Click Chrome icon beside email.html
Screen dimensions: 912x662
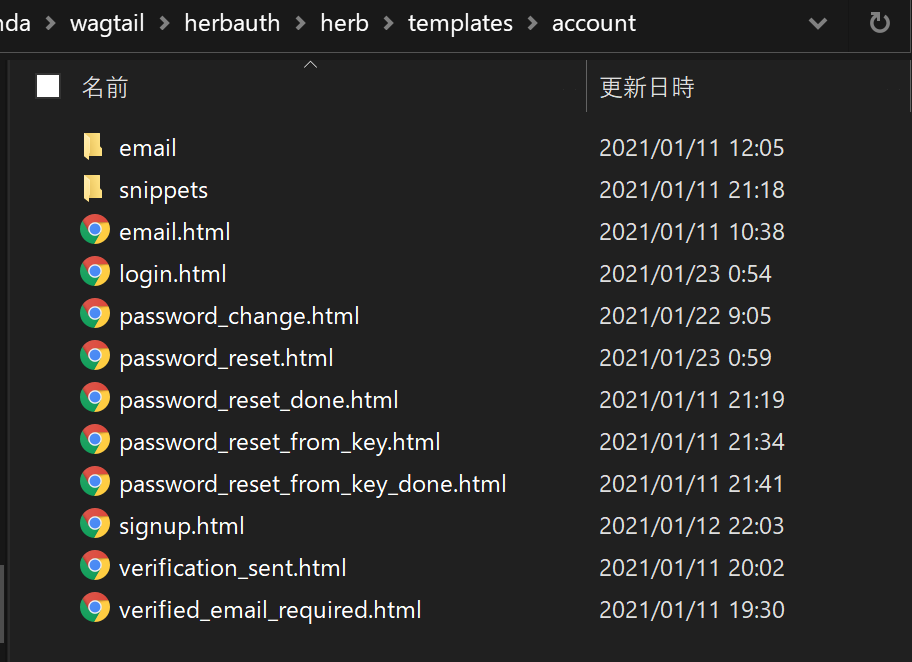pyautogui.click(x=95, y=231)
